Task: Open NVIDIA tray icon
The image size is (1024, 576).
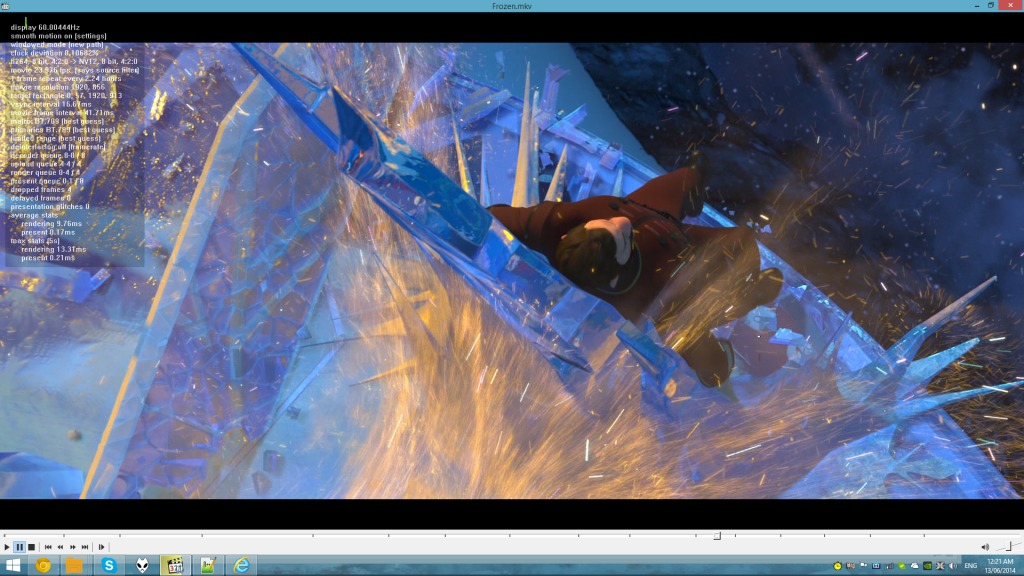Action: point(927,566)
